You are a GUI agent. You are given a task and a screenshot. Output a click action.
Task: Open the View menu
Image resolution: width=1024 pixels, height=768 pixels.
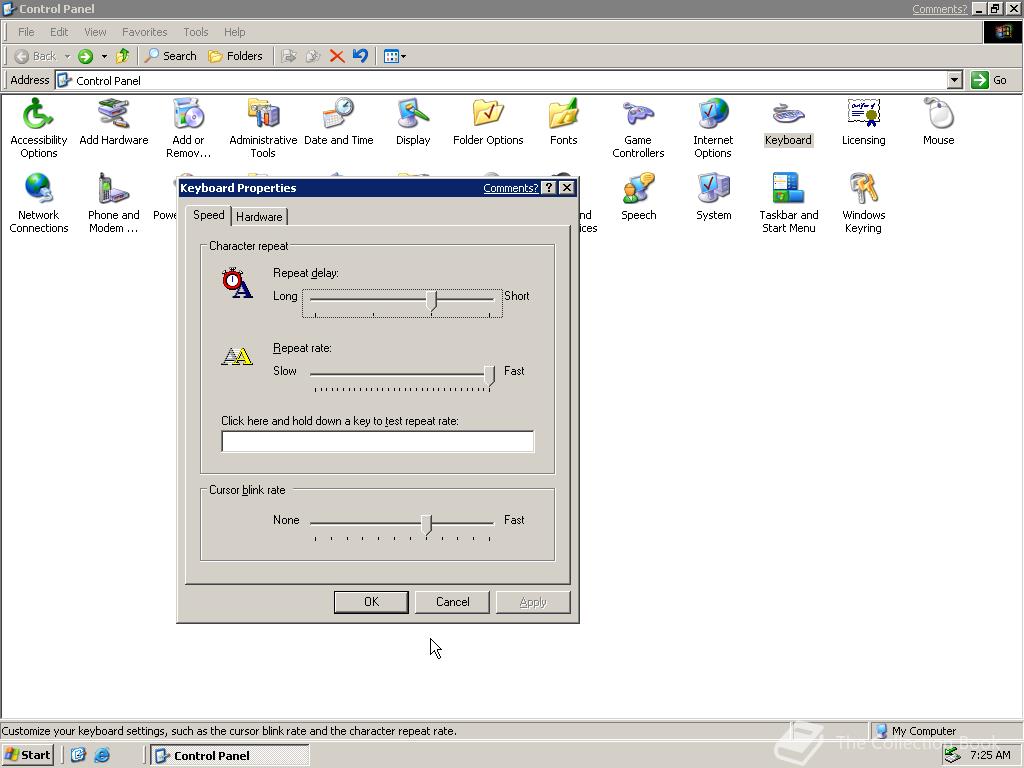pos(95,32)
